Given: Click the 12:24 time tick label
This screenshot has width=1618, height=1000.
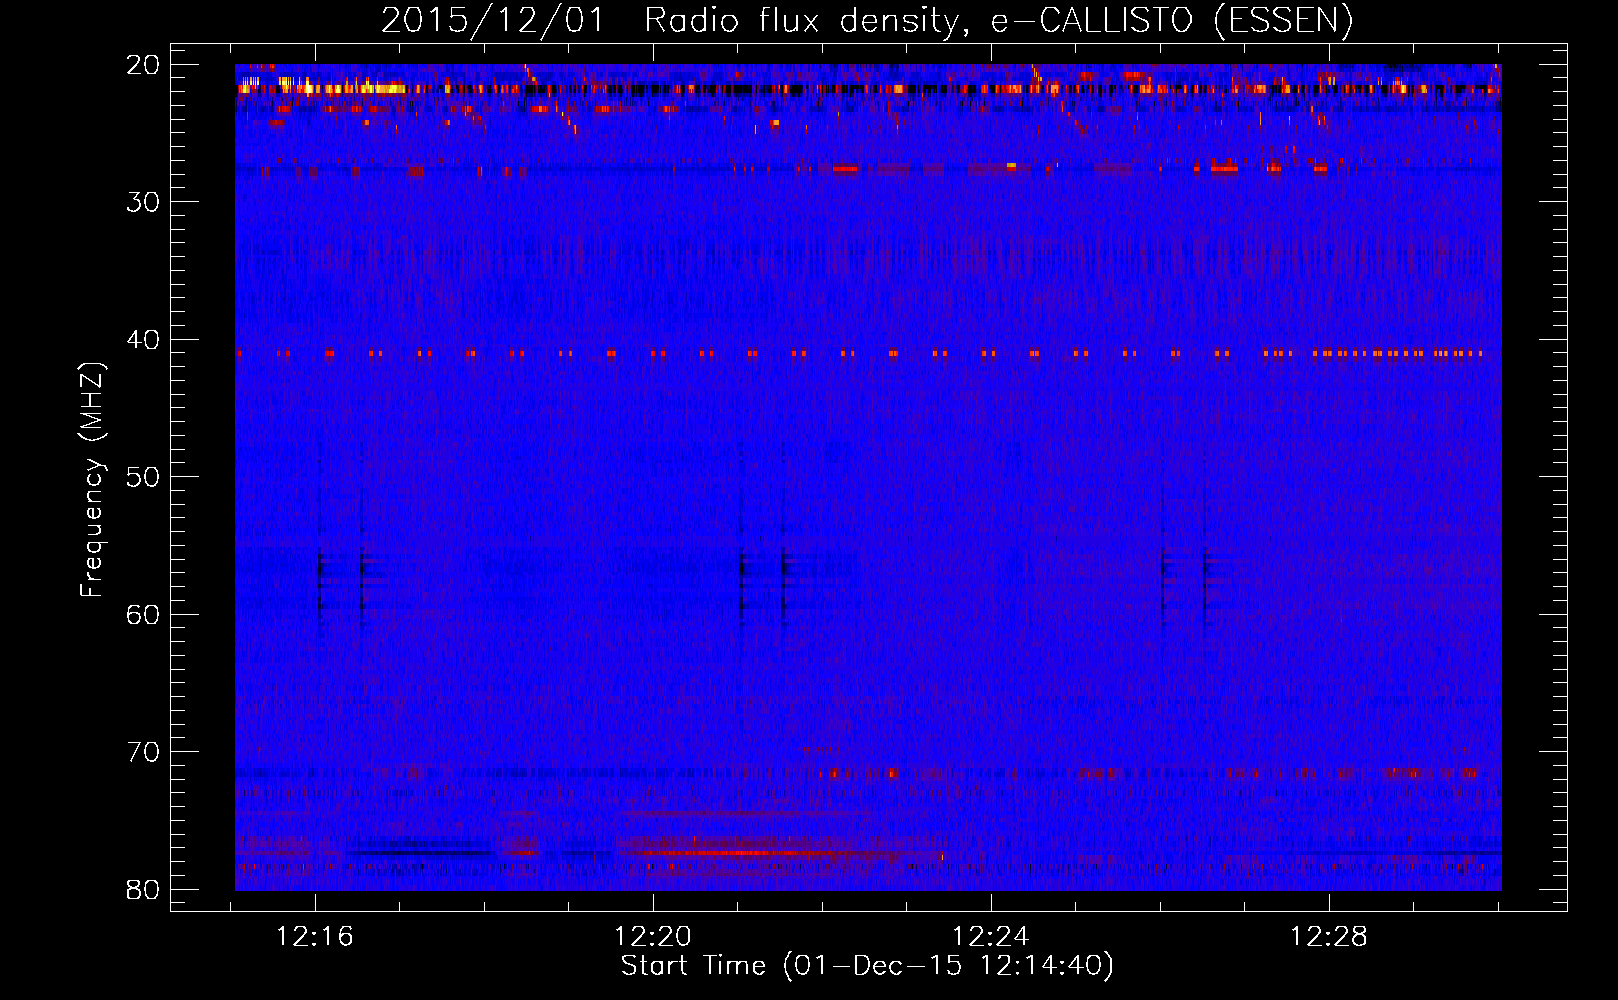Looking at the screenshot, I should pos(991,937).
